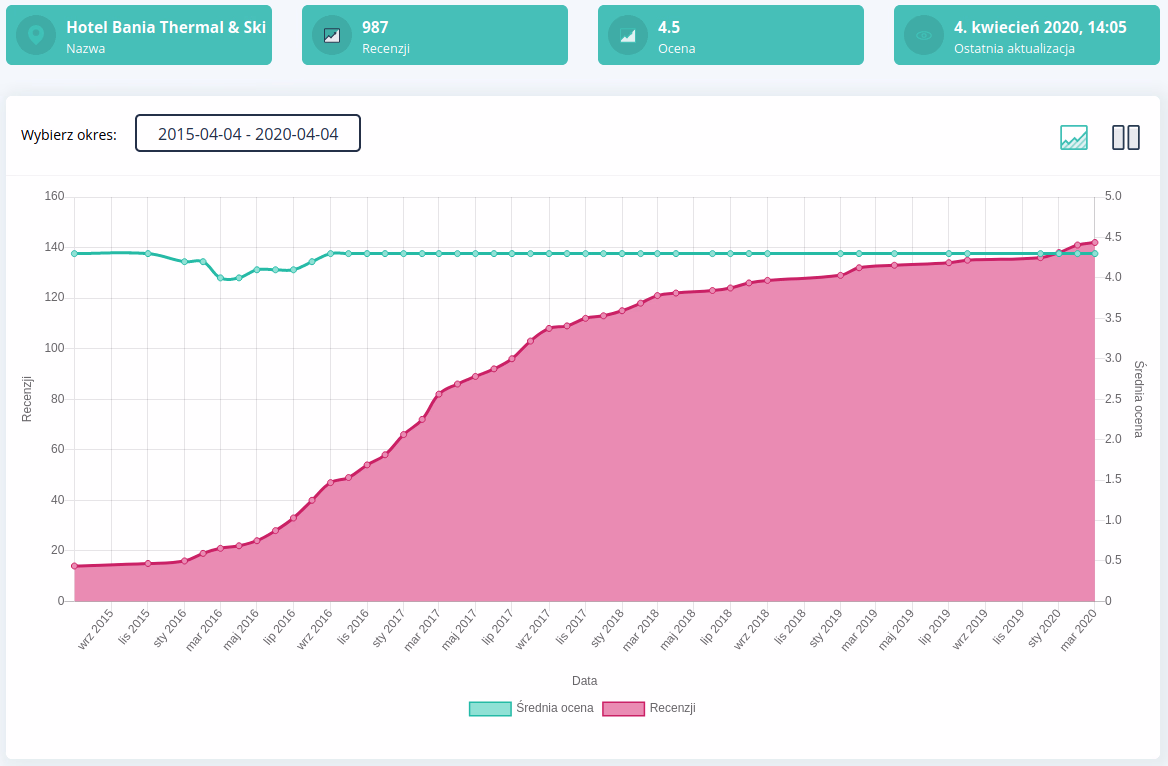The image size is (1168, 766).
Task: Click the chart icon on the Recenzji card
Action: point(332,35)
